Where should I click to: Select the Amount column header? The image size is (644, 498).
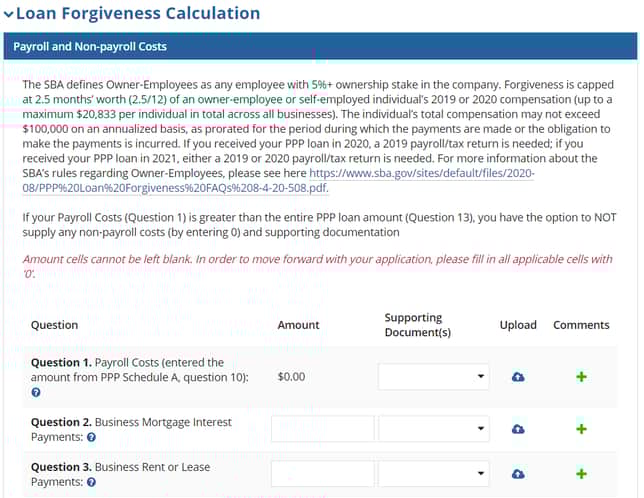coord(298,325)
